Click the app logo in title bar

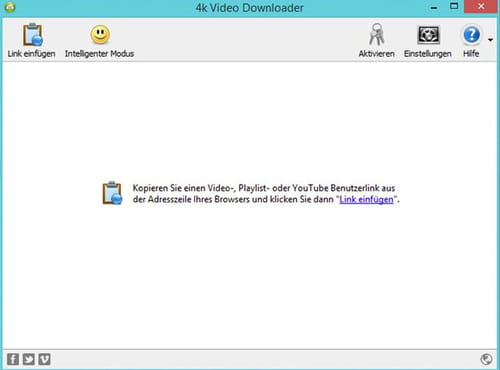tap(10, 7)
